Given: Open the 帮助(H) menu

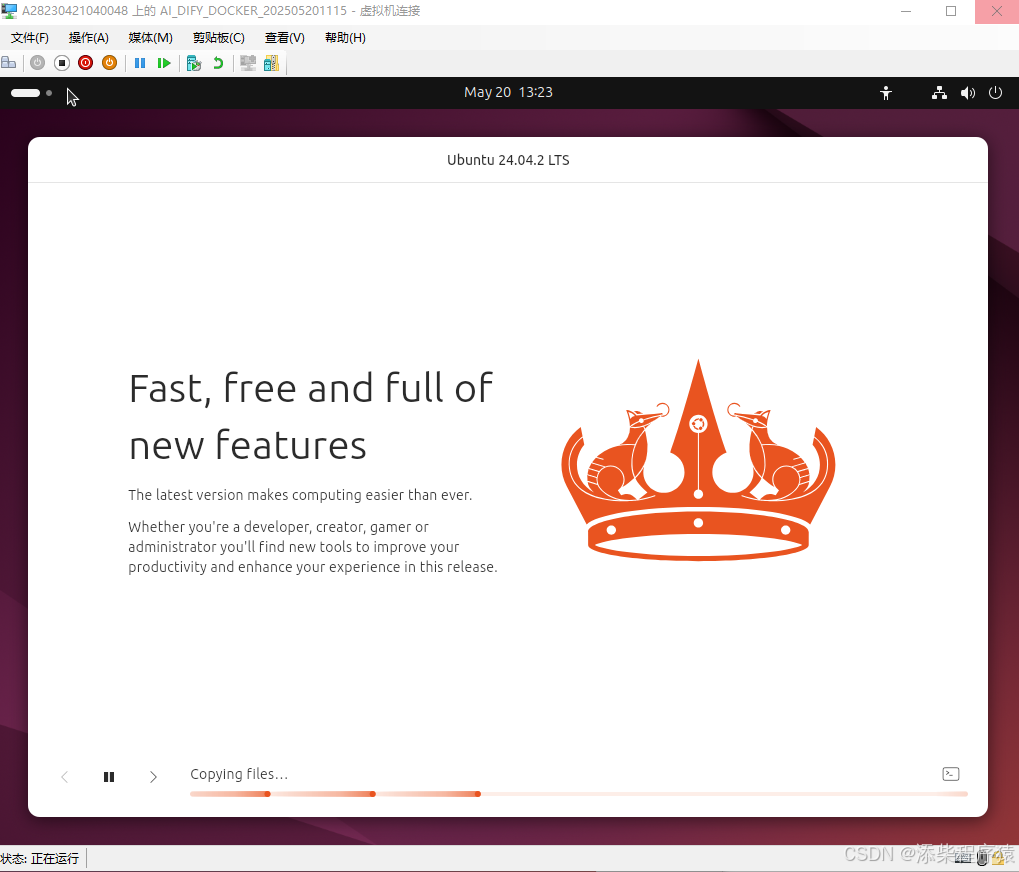Looking at the screenshot, I should coord(345,38).
